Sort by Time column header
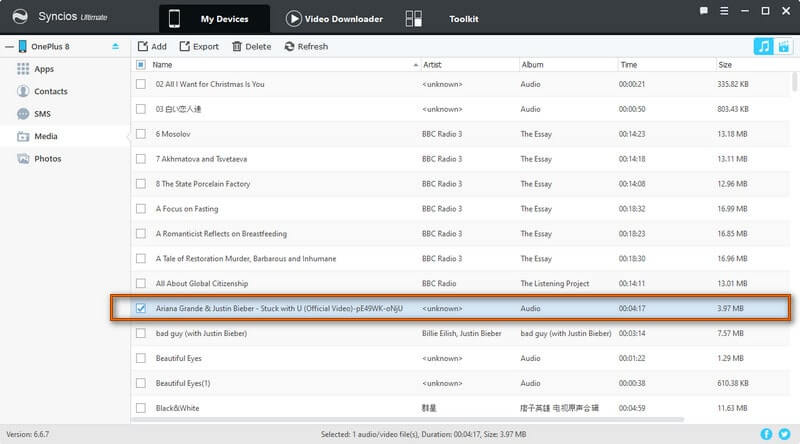The width and height of the screenshot is (800, 444). point(666,65)
